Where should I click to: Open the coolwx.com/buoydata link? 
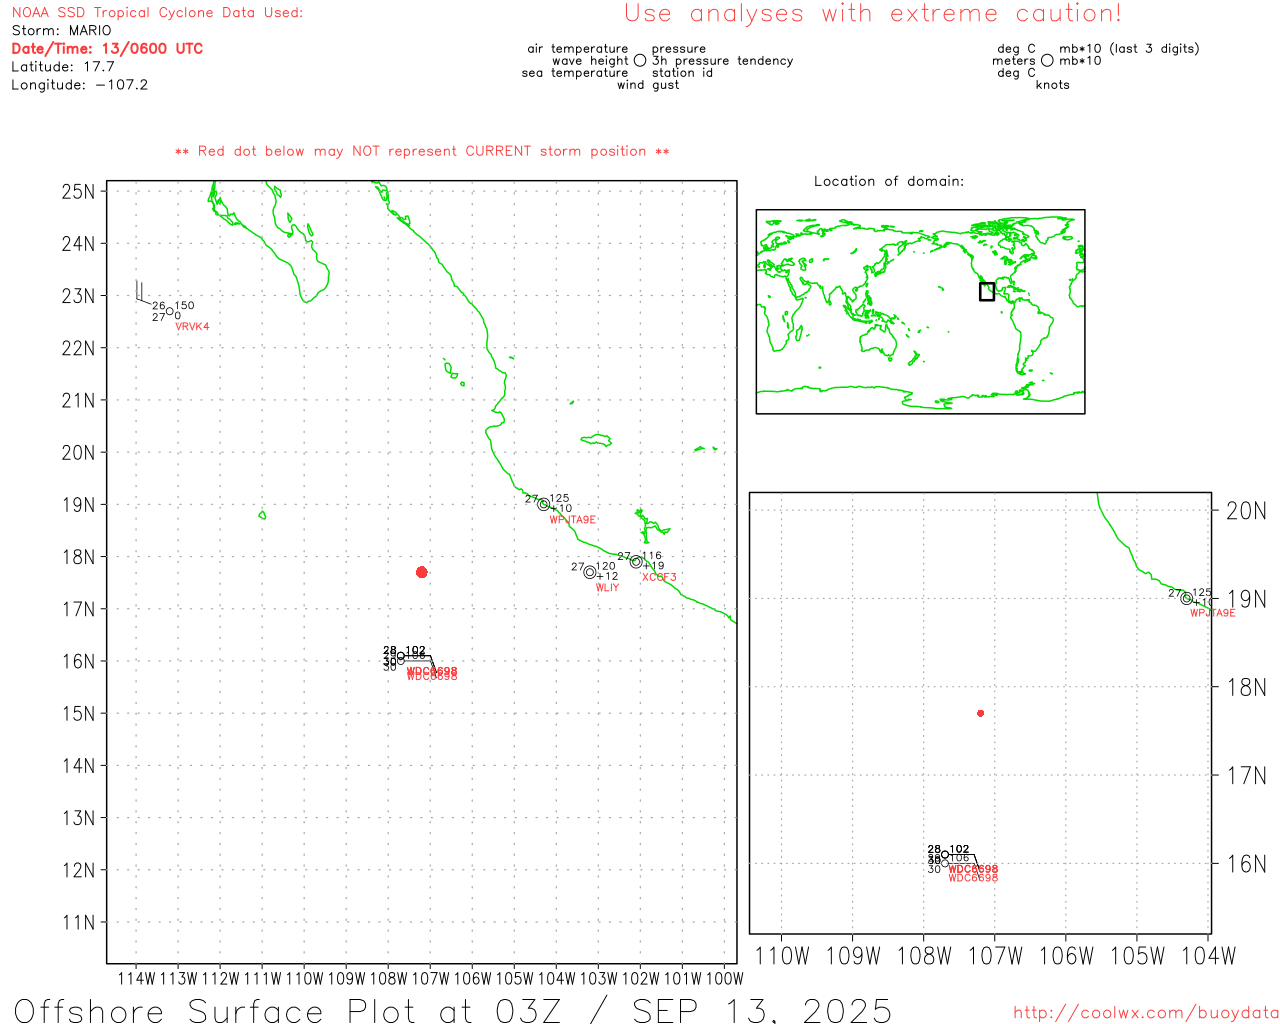click(1146, 1013)
